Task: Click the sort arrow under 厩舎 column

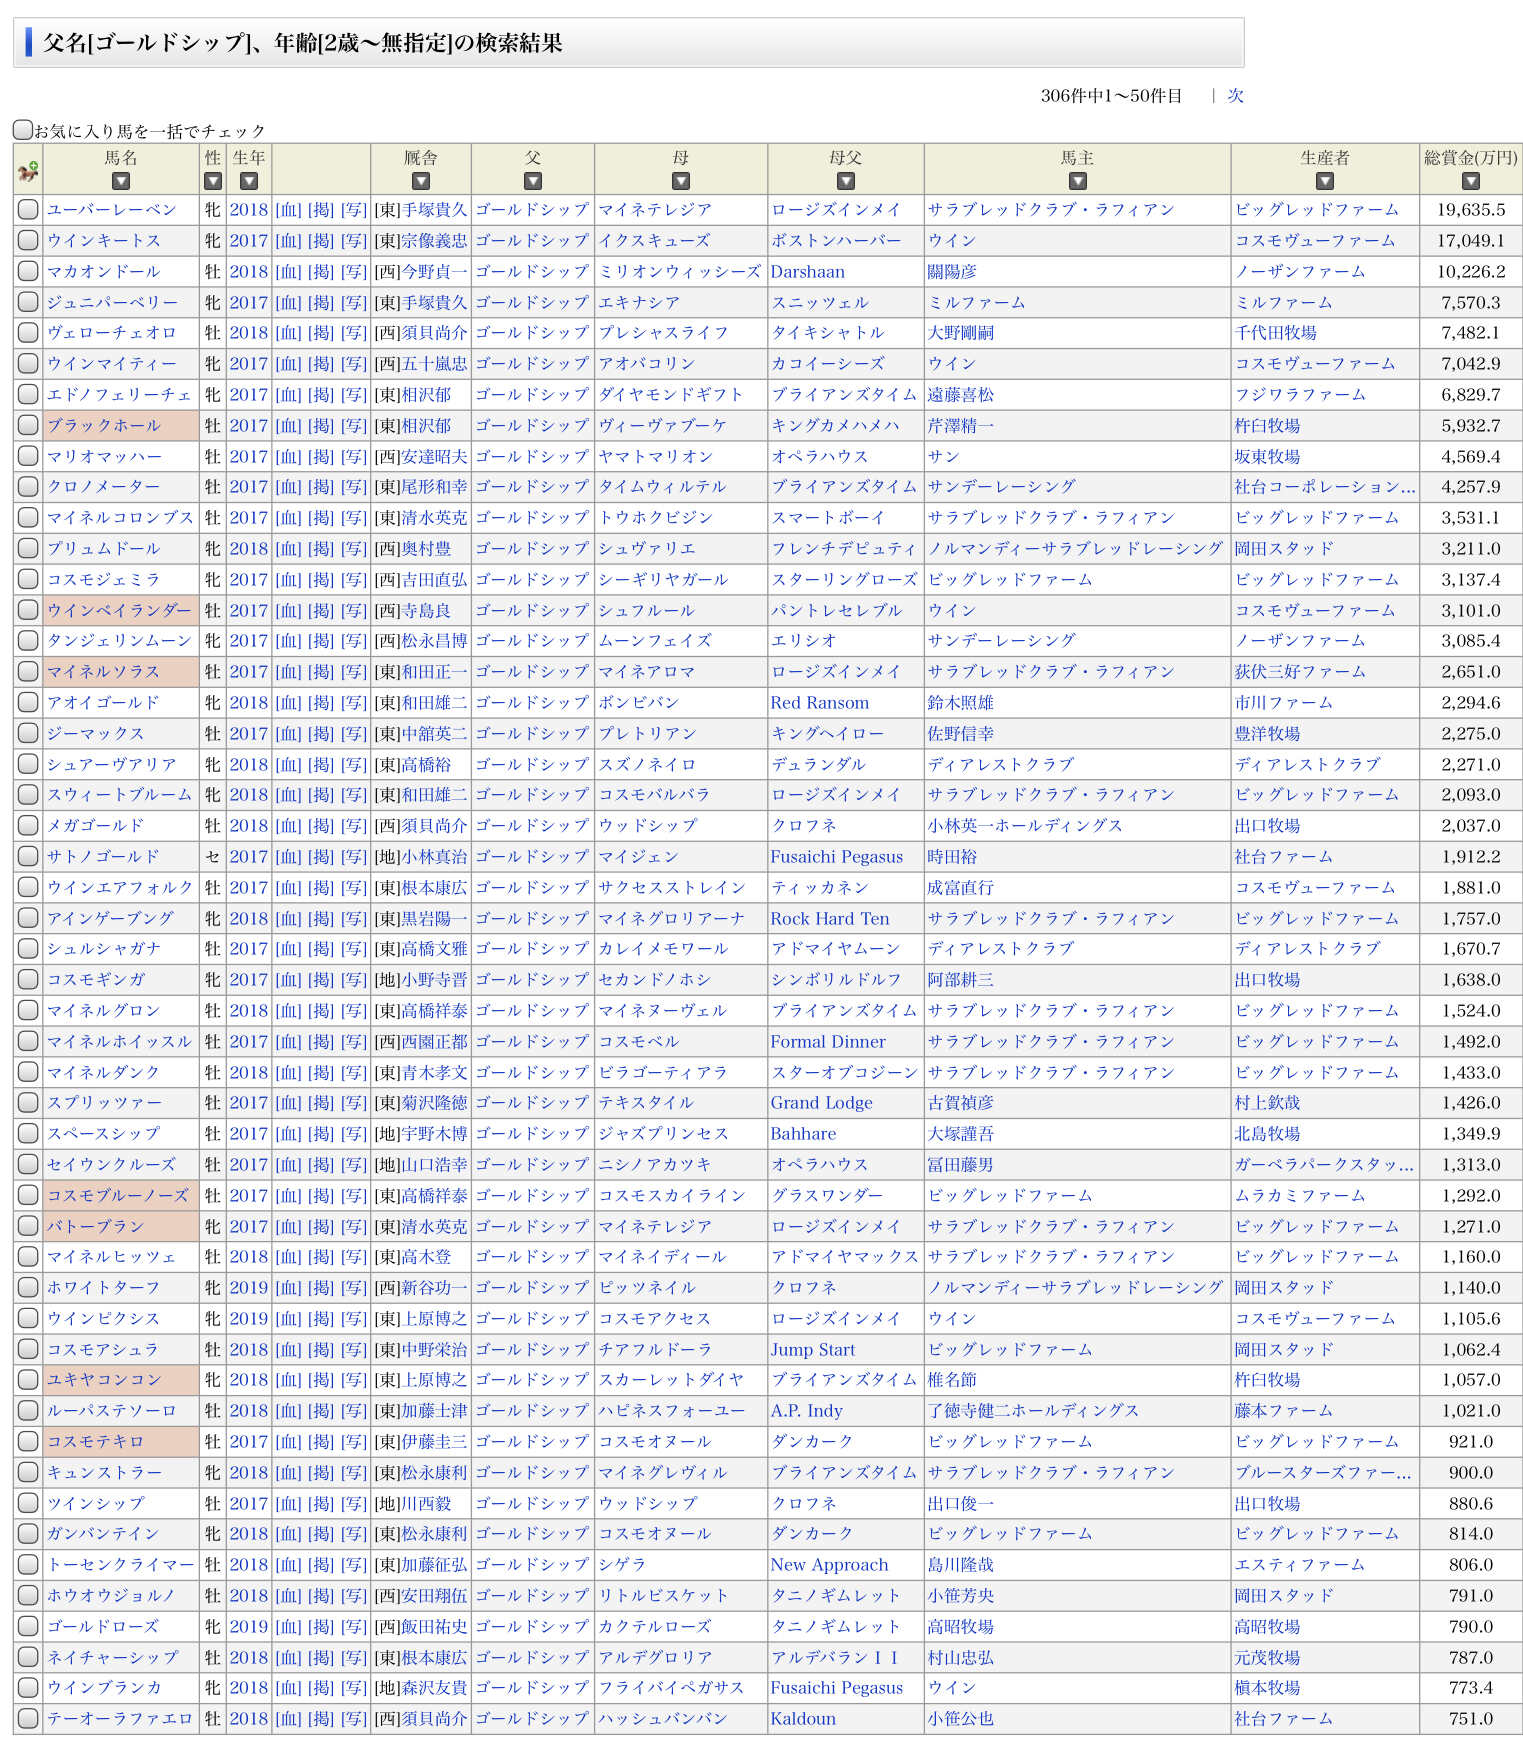Action: [421, 181]
